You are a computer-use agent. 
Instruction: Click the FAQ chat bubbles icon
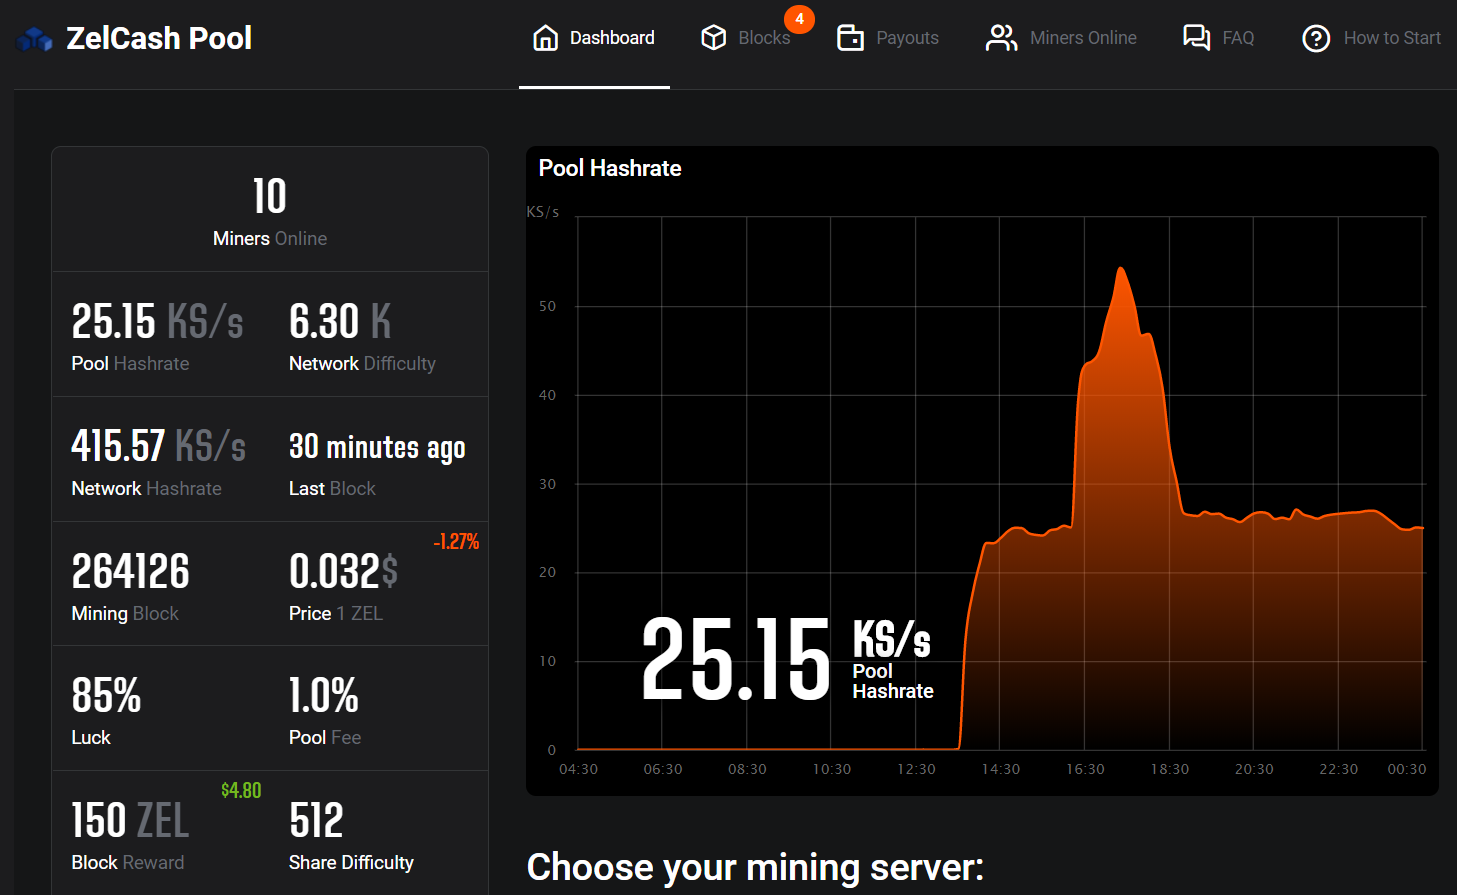point(1196,38)
